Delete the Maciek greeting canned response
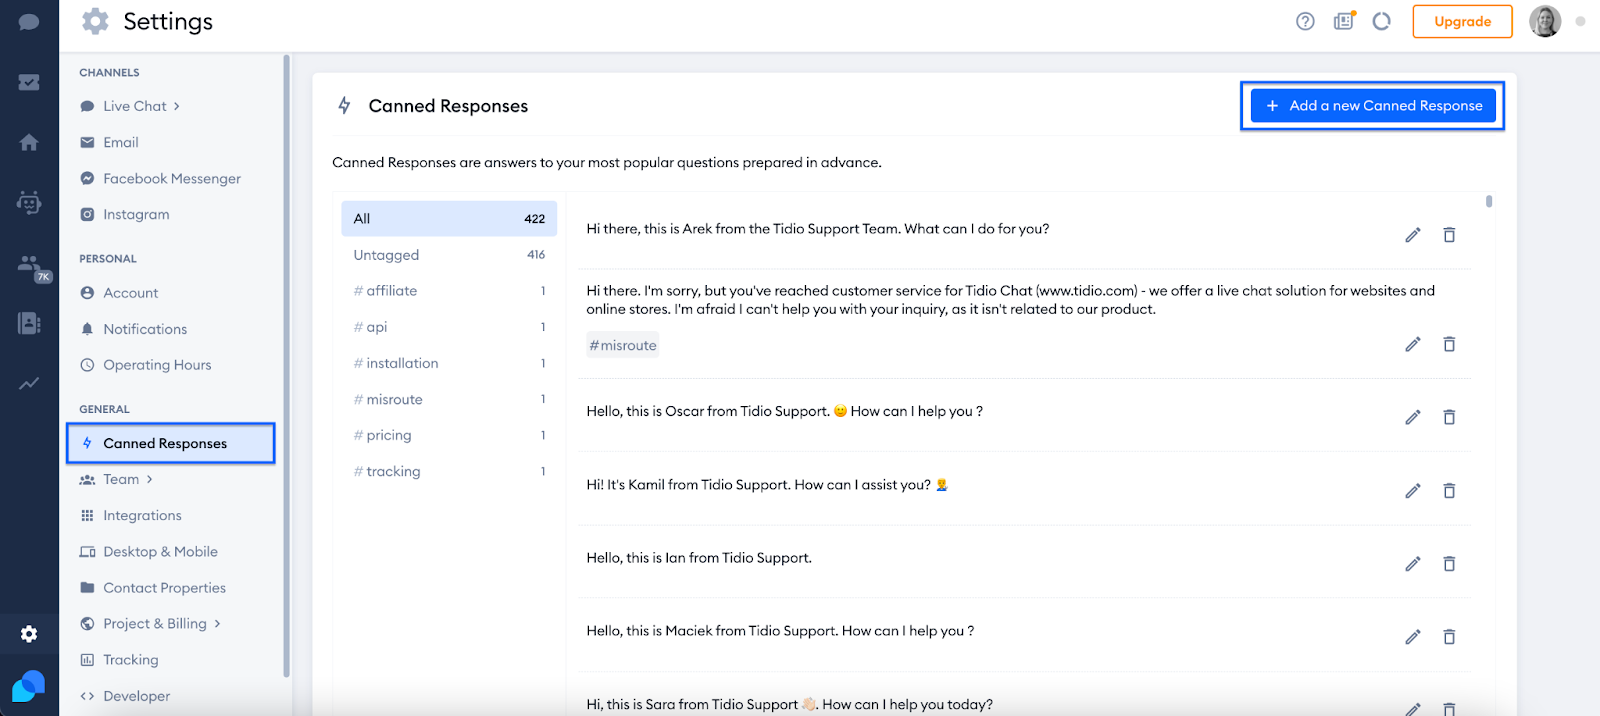 [x=1449, y=637]
